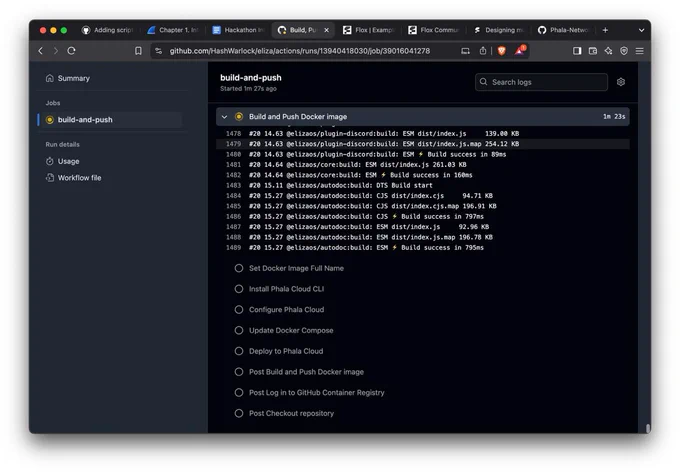This screenshot has width=680, height=472.
Task: Open Brave Wallet icon
Action: [x=593, y=51]
